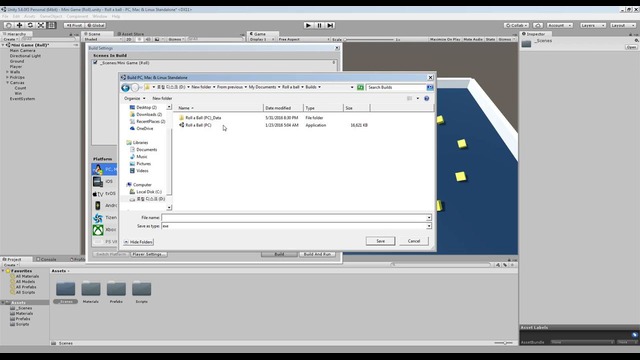Image resolution: width=640 pixels, height=360 pixels.
Task: Switch to the Console tab
Action: coord(46,259)
